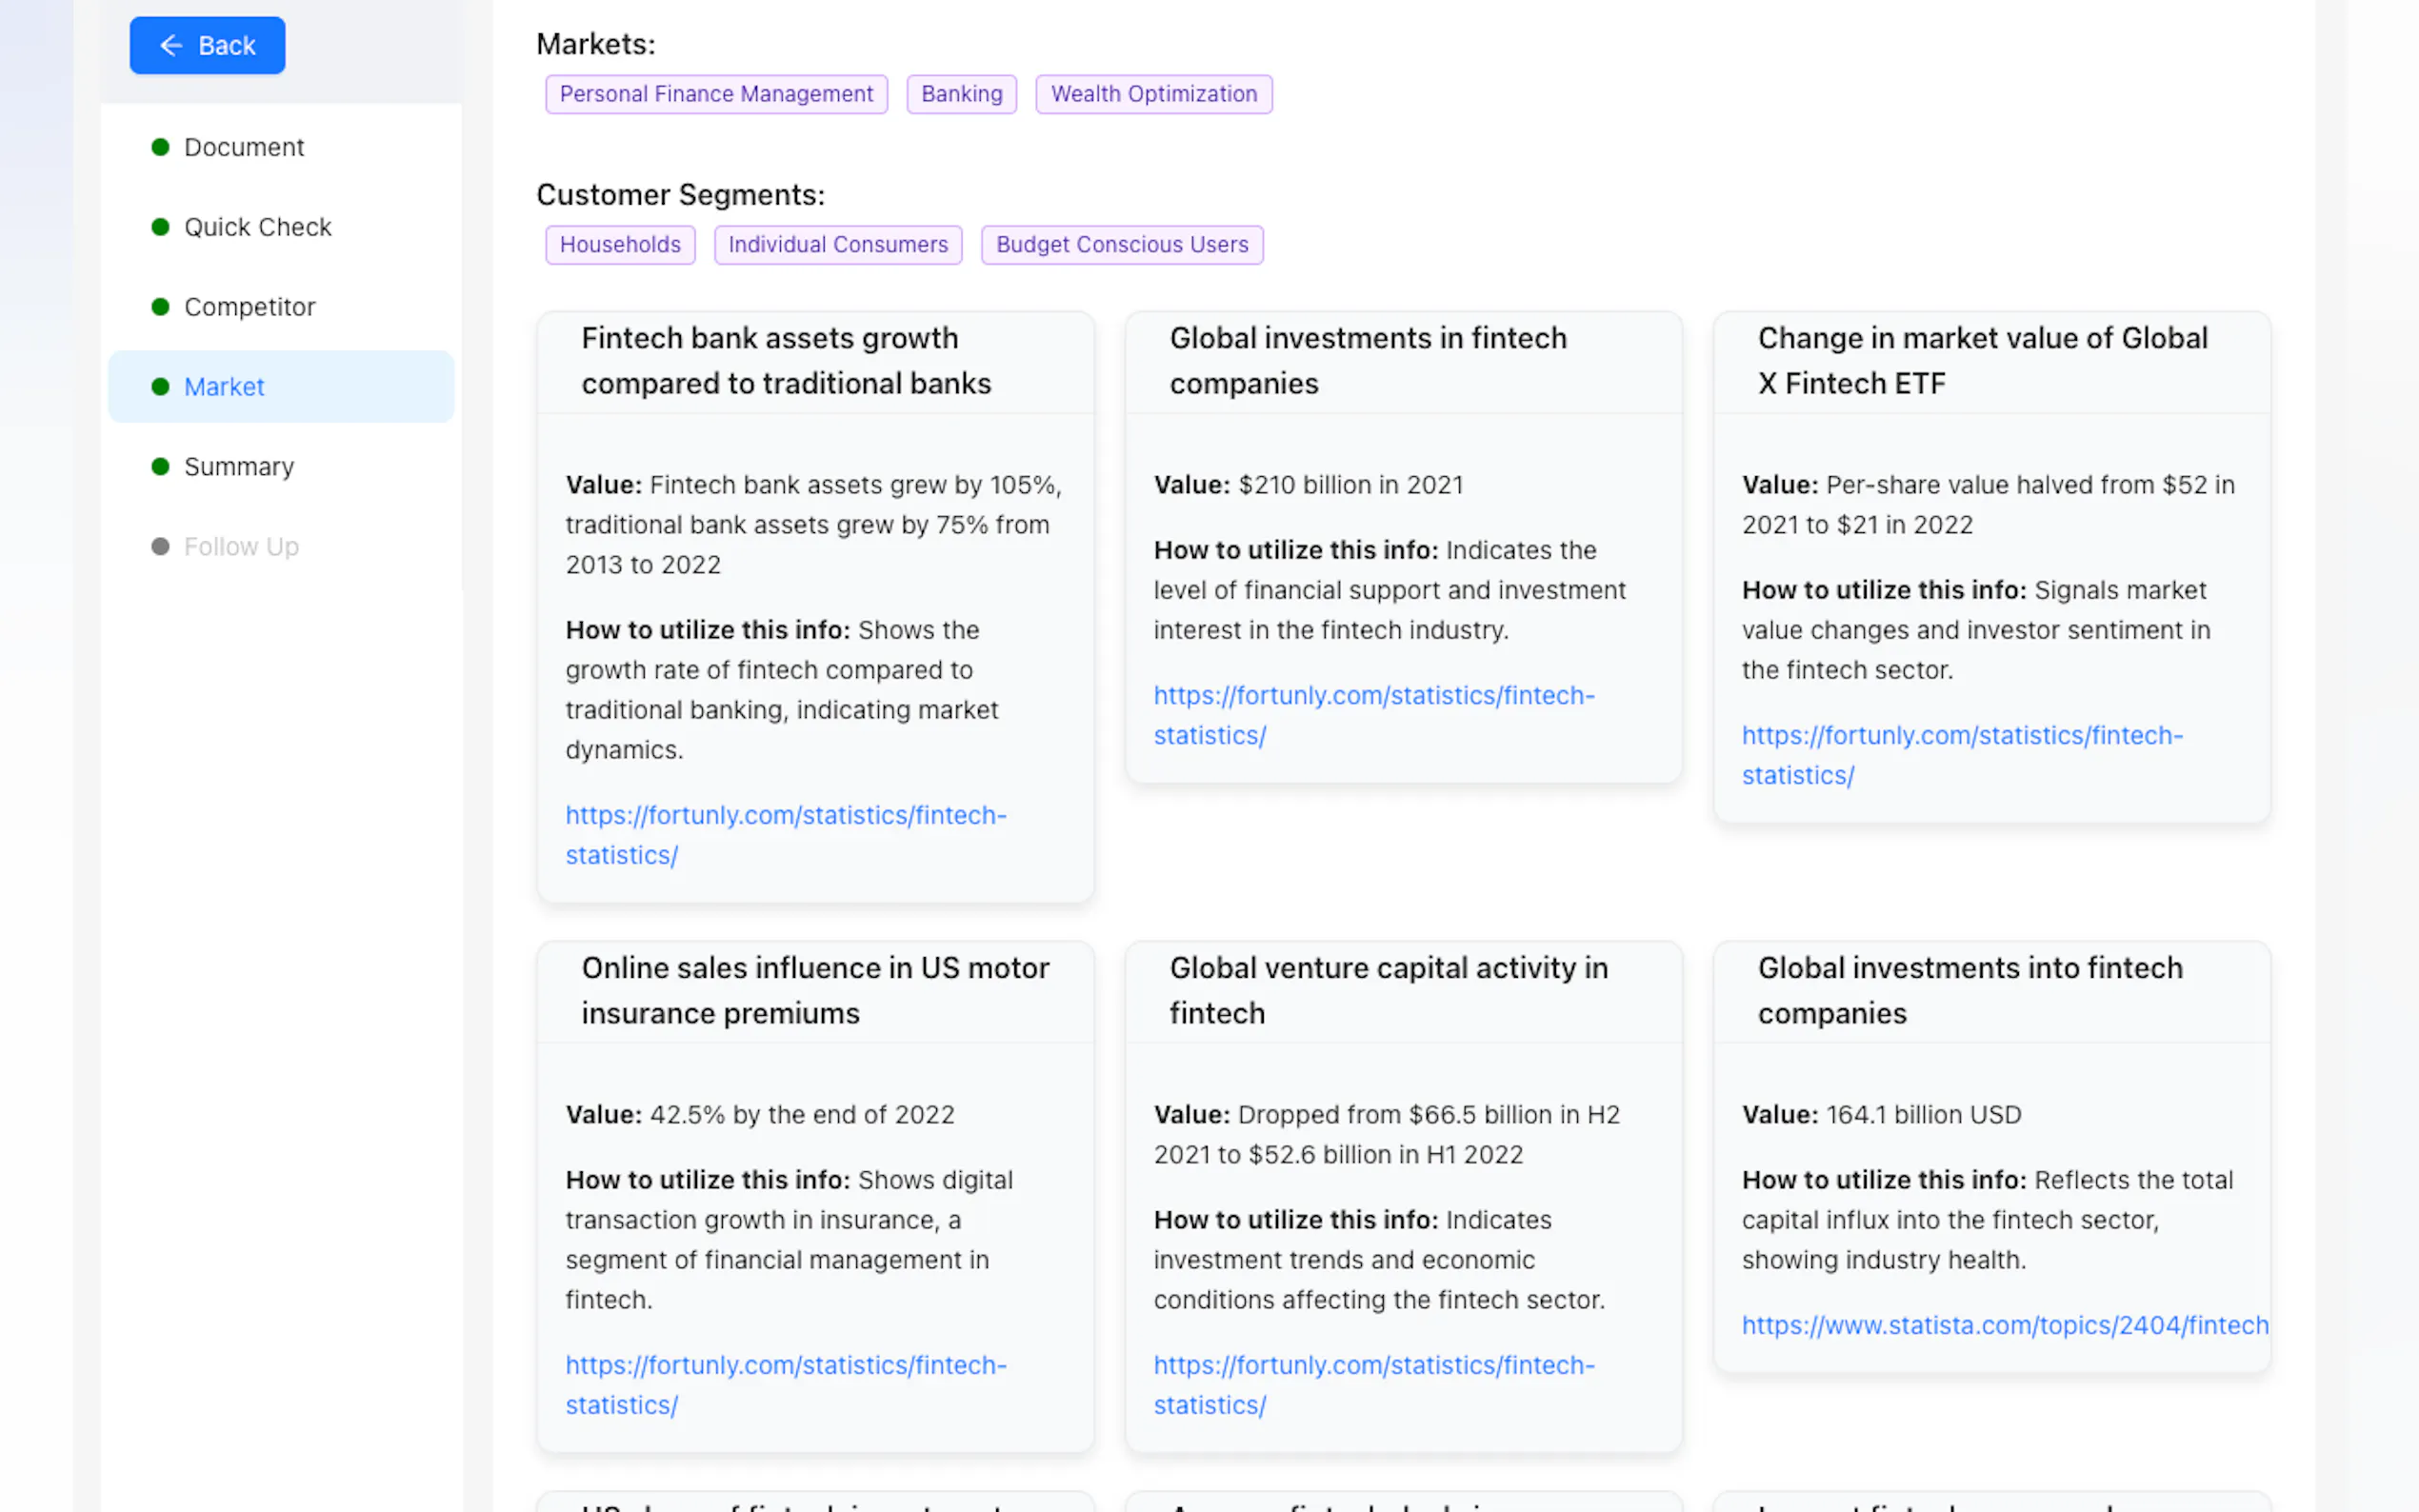
Task: Open the Document step in sidebar
Action: pos(243,147)
